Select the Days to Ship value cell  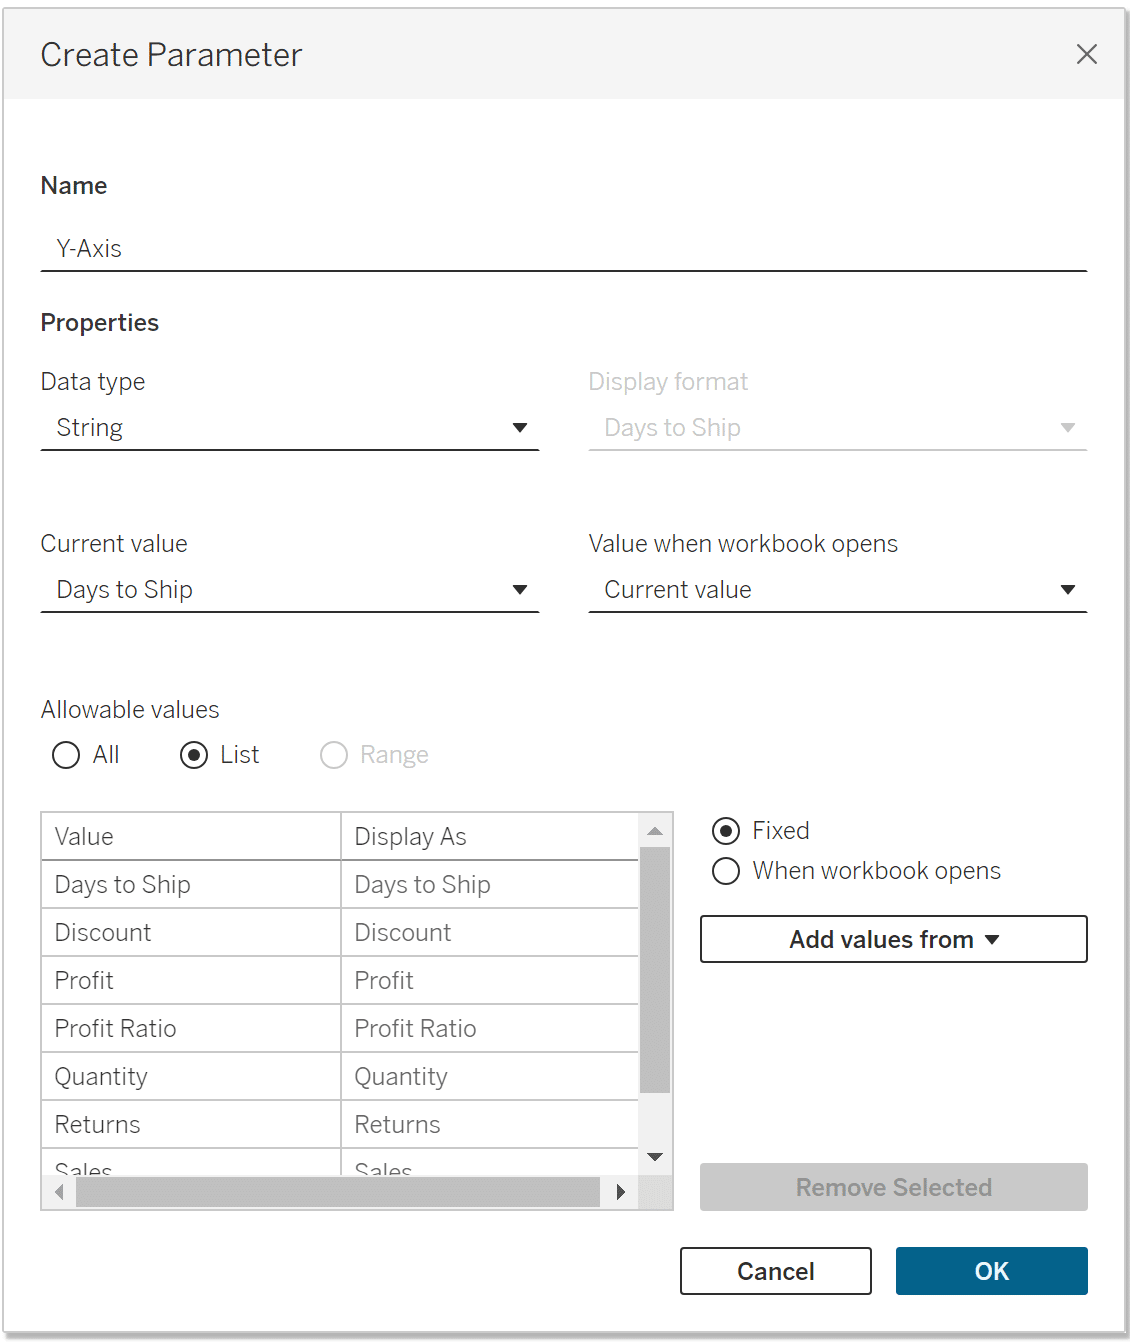pyautogui.click(x=191, y=885)
